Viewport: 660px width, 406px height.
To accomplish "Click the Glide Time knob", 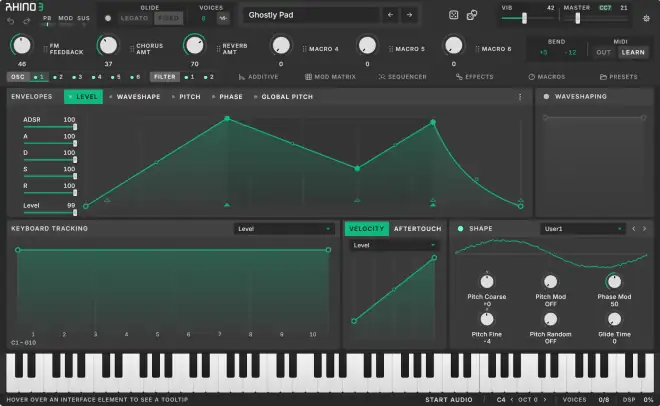I will coord(614,319).
